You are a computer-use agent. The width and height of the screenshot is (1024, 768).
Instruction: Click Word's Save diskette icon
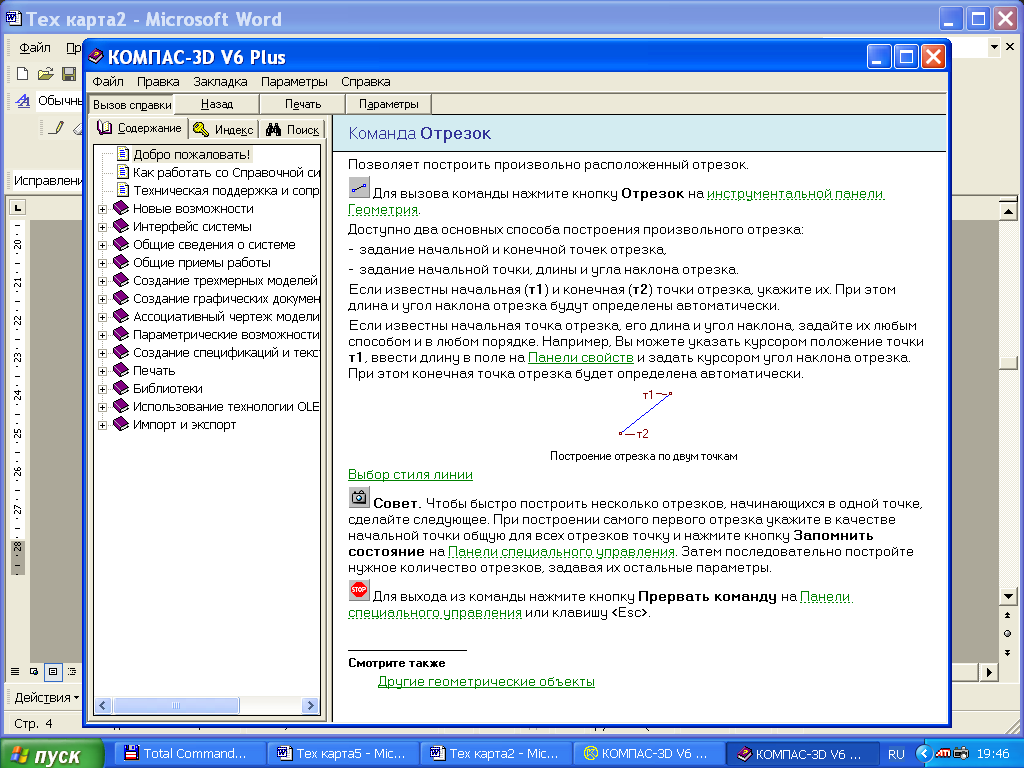69,74
